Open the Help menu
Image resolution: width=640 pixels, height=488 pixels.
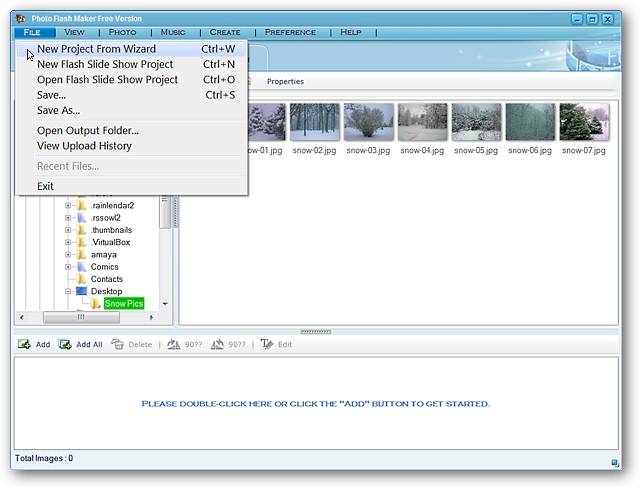[351, 32]
